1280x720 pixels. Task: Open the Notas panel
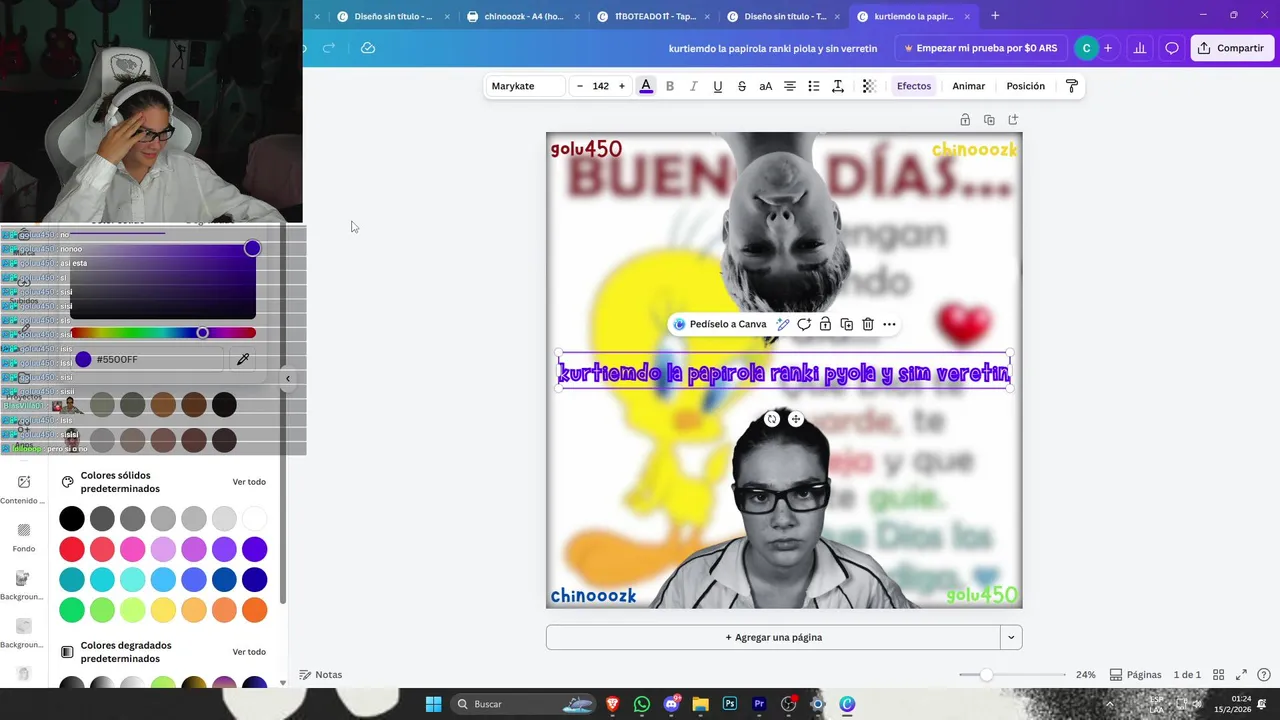[x=320, y=675]
